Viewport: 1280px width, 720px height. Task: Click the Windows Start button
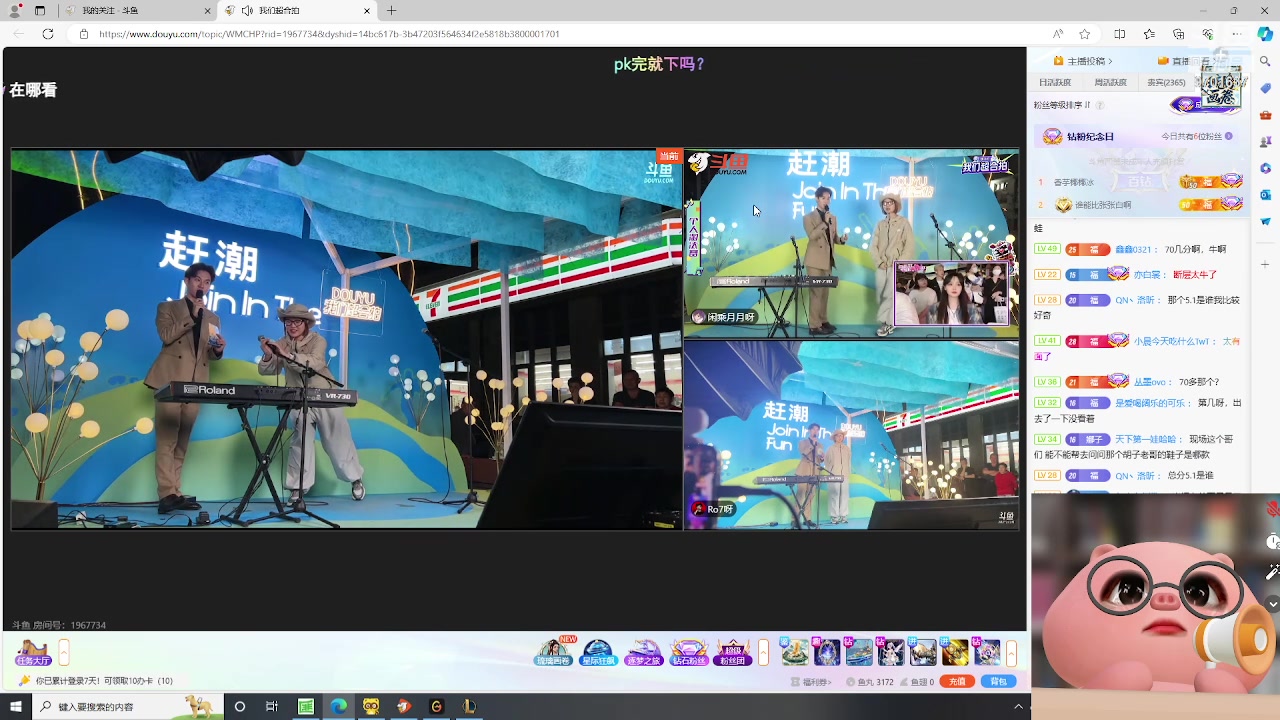point(15,707)
